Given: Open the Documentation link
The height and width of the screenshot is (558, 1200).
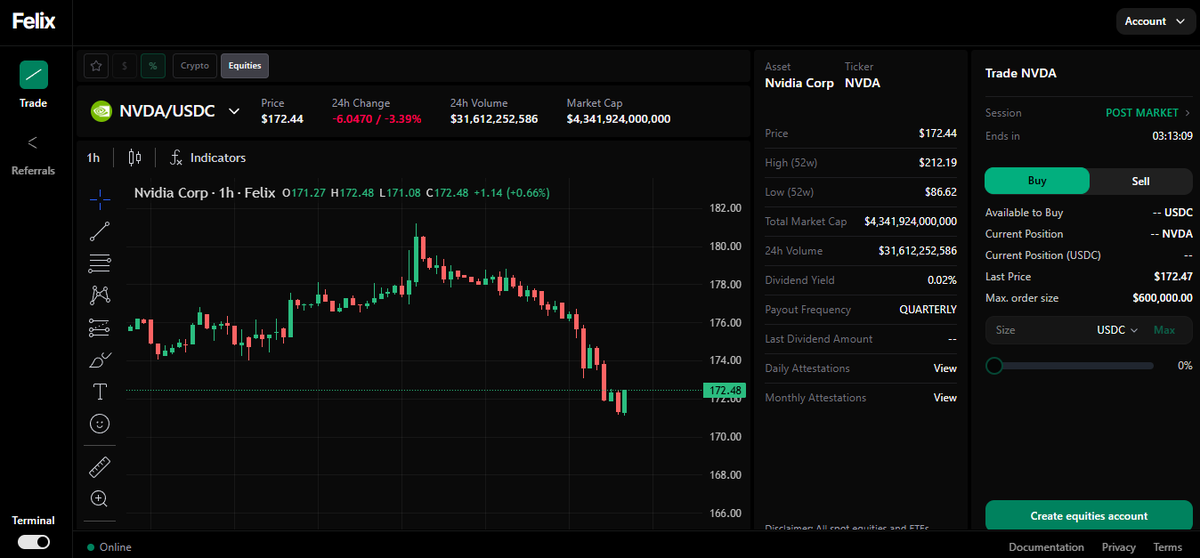Looking at the screenshot, I should (1046, 547).
